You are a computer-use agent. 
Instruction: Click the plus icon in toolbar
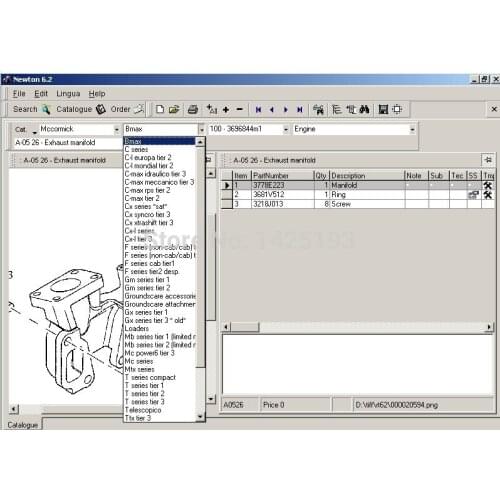click(x=226, y=109)
